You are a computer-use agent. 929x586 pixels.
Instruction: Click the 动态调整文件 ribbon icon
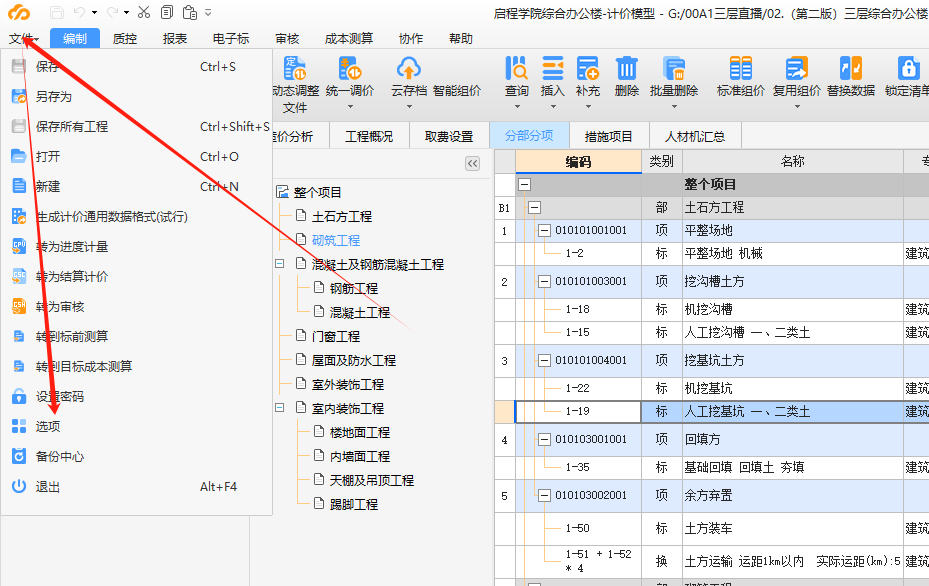(x=295, y=69)
